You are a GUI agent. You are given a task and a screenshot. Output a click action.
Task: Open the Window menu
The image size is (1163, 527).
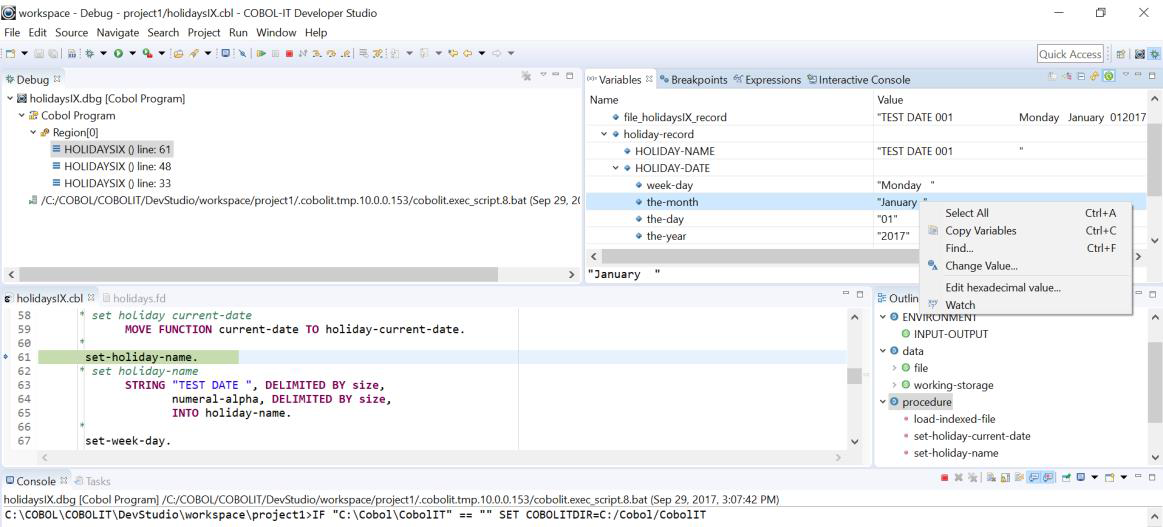click(276, 33)
